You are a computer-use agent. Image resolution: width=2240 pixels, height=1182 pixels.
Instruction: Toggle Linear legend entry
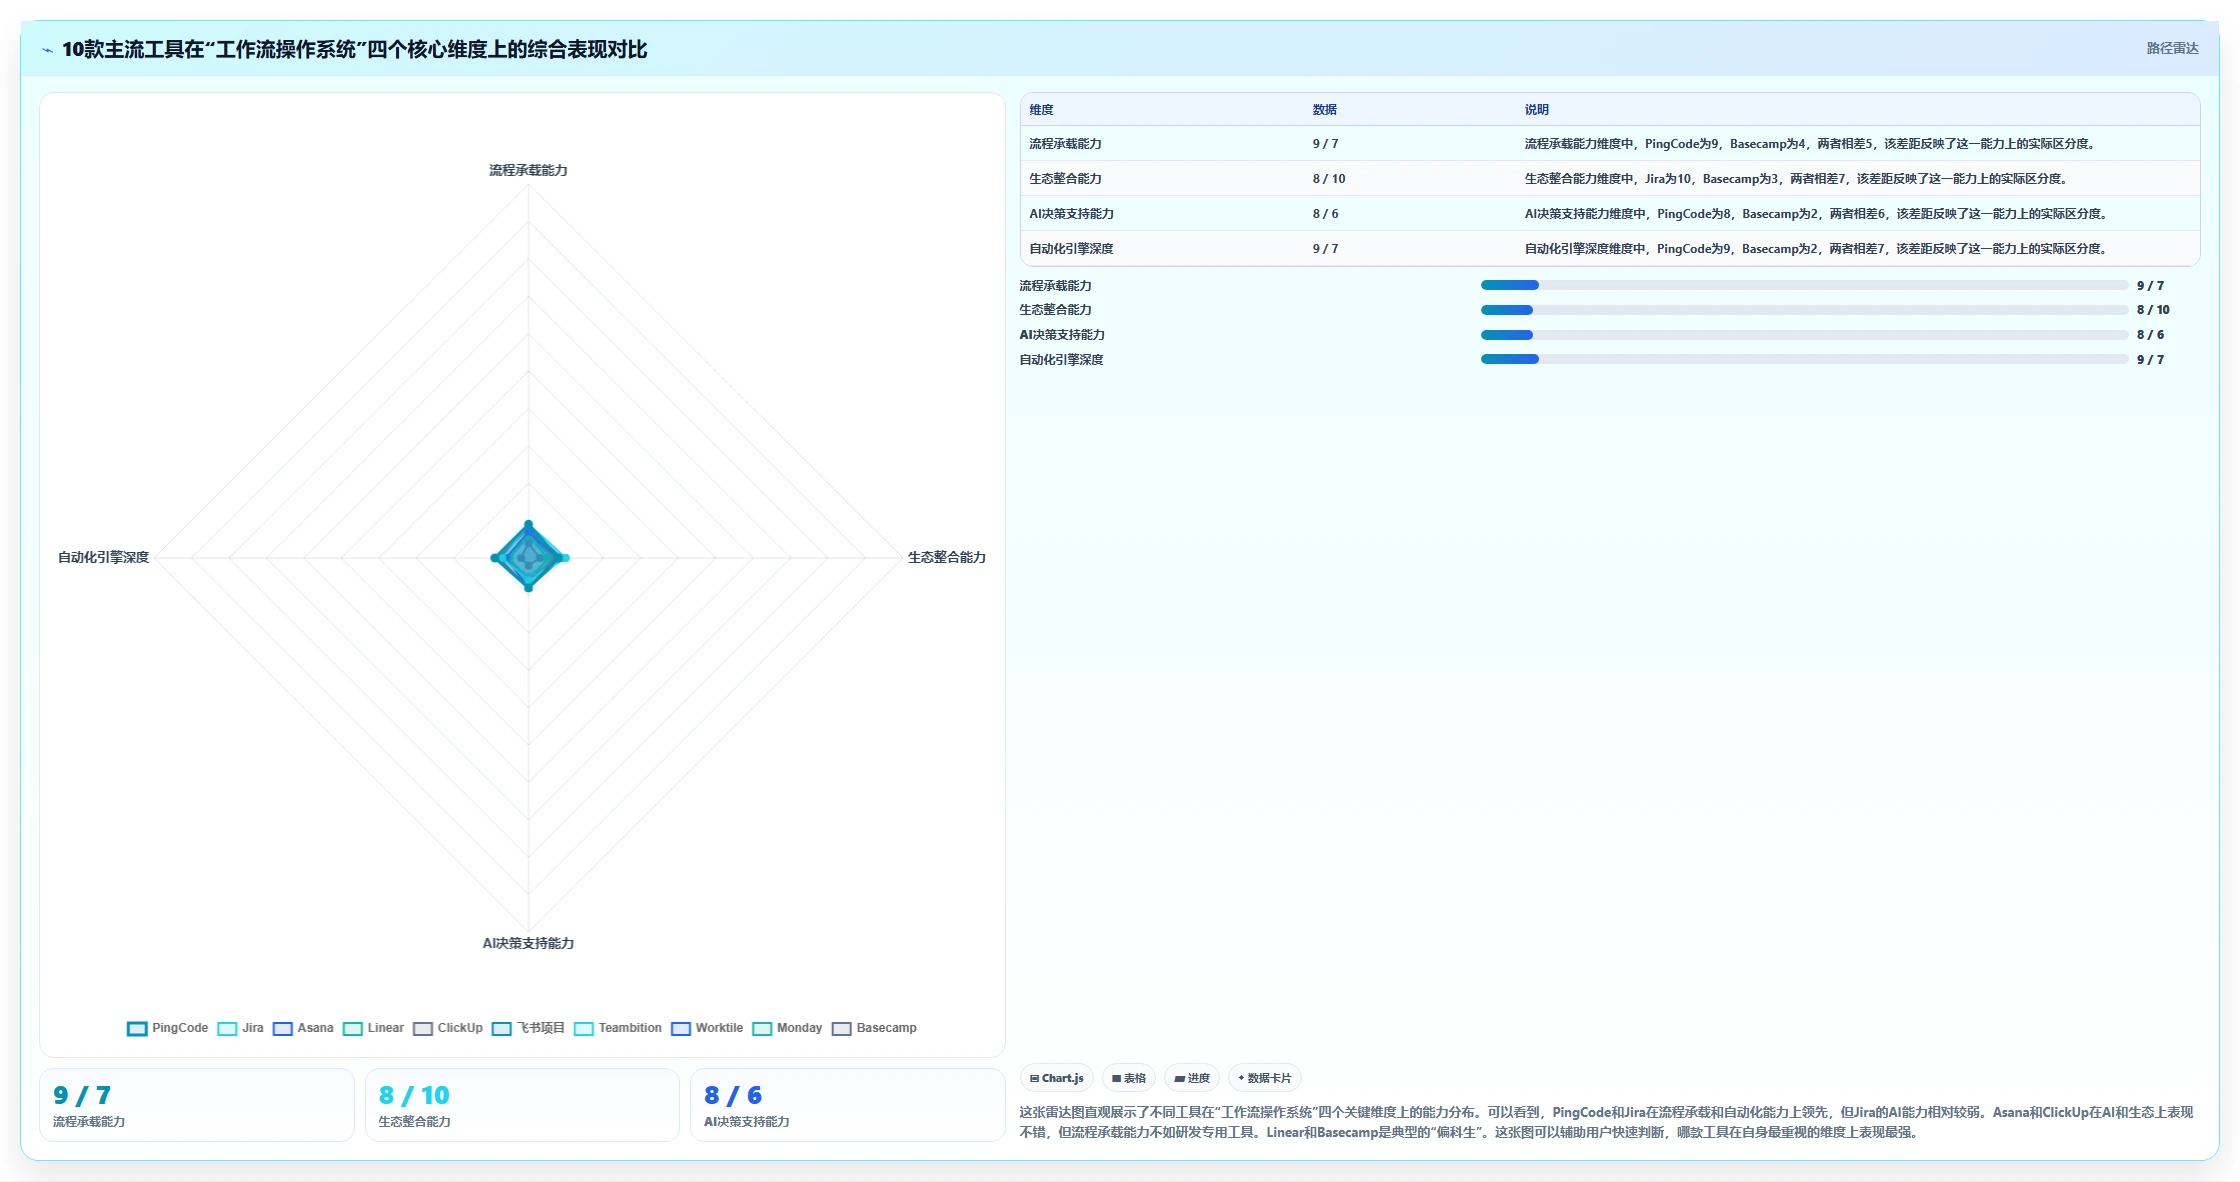coord(374,1028)
